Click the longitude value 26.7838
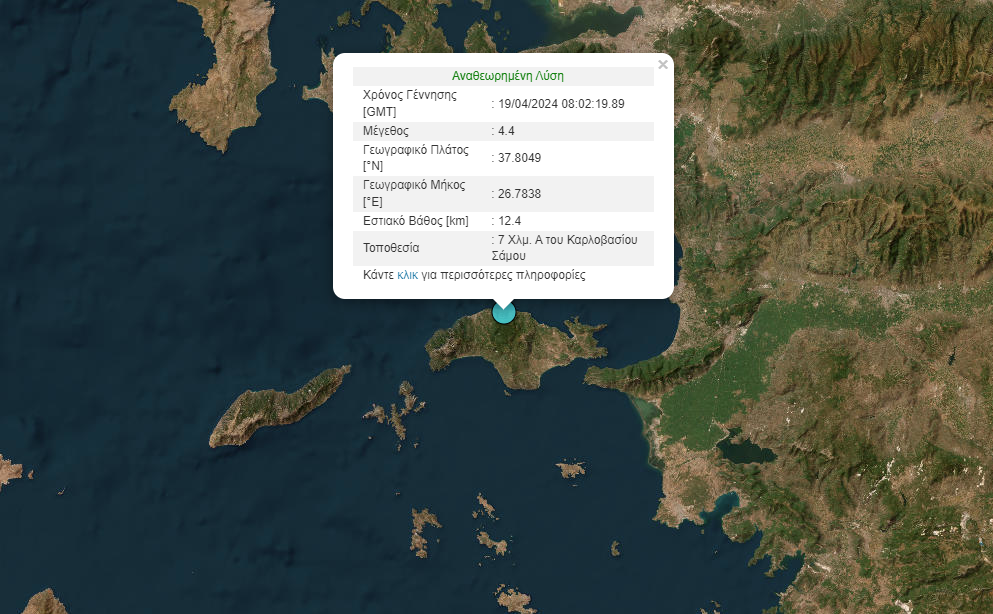 pyautogui.click(x=520, y=193)
